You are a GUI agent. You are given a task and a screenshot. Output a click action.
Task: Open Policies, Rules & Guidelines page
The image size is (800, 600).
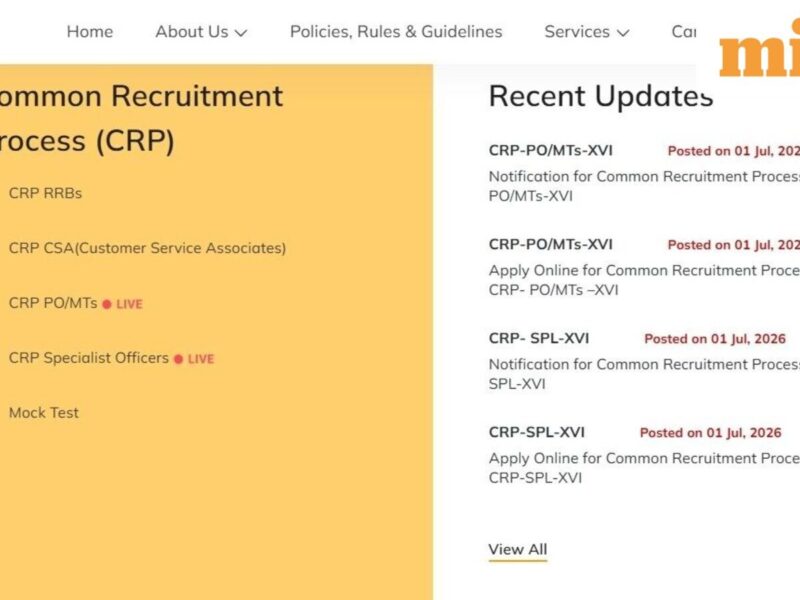pyautogui.click(x=396, y=32)
